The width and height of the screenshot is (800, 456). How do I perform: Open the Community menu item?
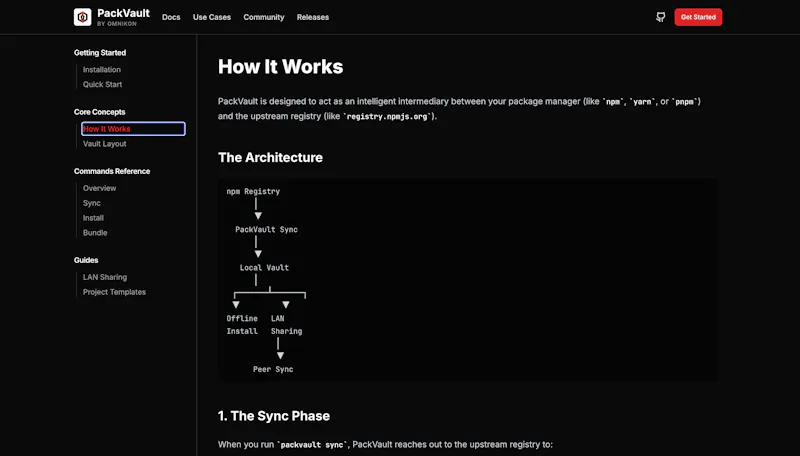coord(264,17)
